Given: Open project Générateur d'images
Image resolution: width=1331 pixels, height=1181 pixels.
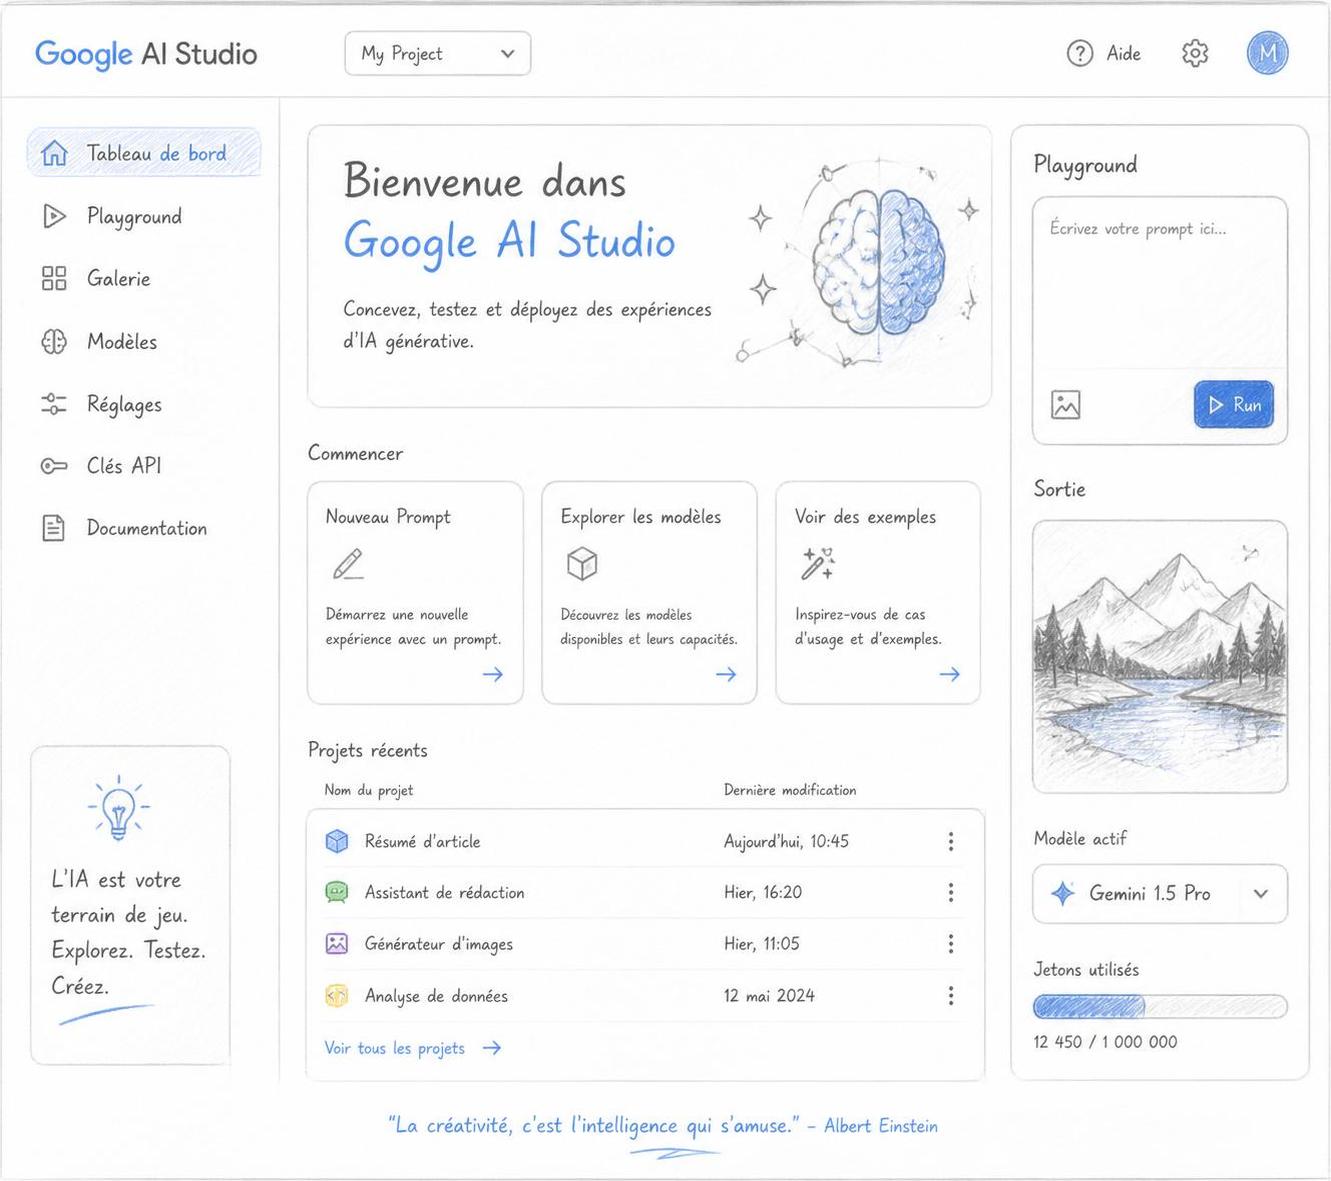Looking at the screenshot, I should coord(439,944).
